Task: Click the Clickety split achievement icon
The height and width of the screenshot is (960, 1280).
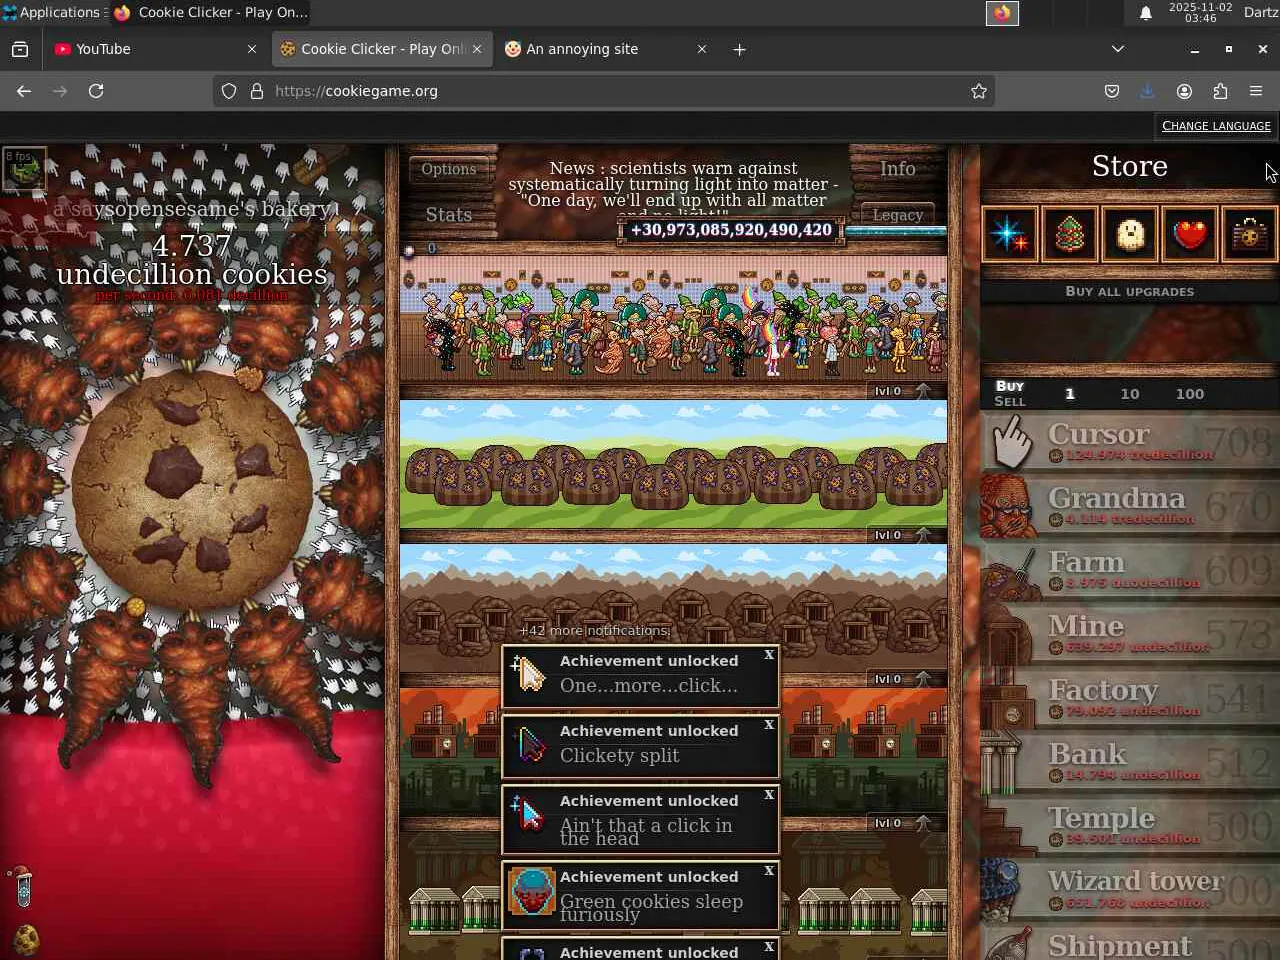Action: click(530, 745)
